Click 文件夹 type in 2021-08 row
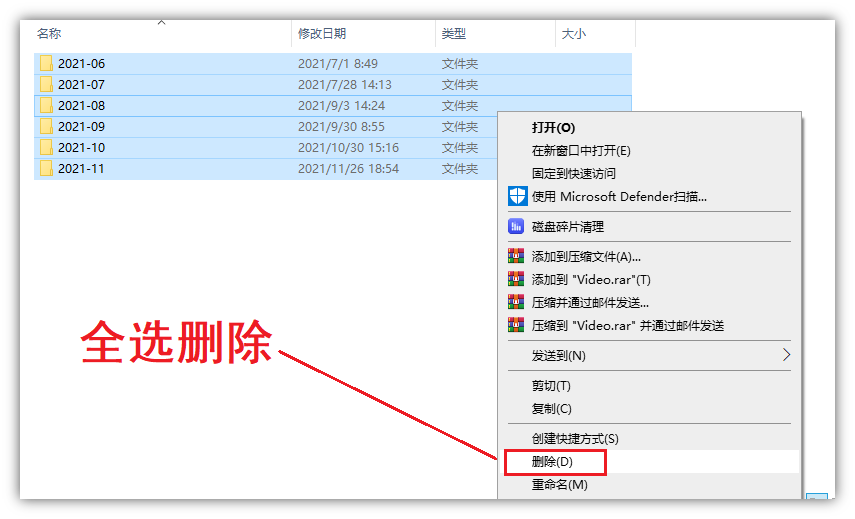The height and width of the screenshot is (519, 855). click(x=460, y=106)
